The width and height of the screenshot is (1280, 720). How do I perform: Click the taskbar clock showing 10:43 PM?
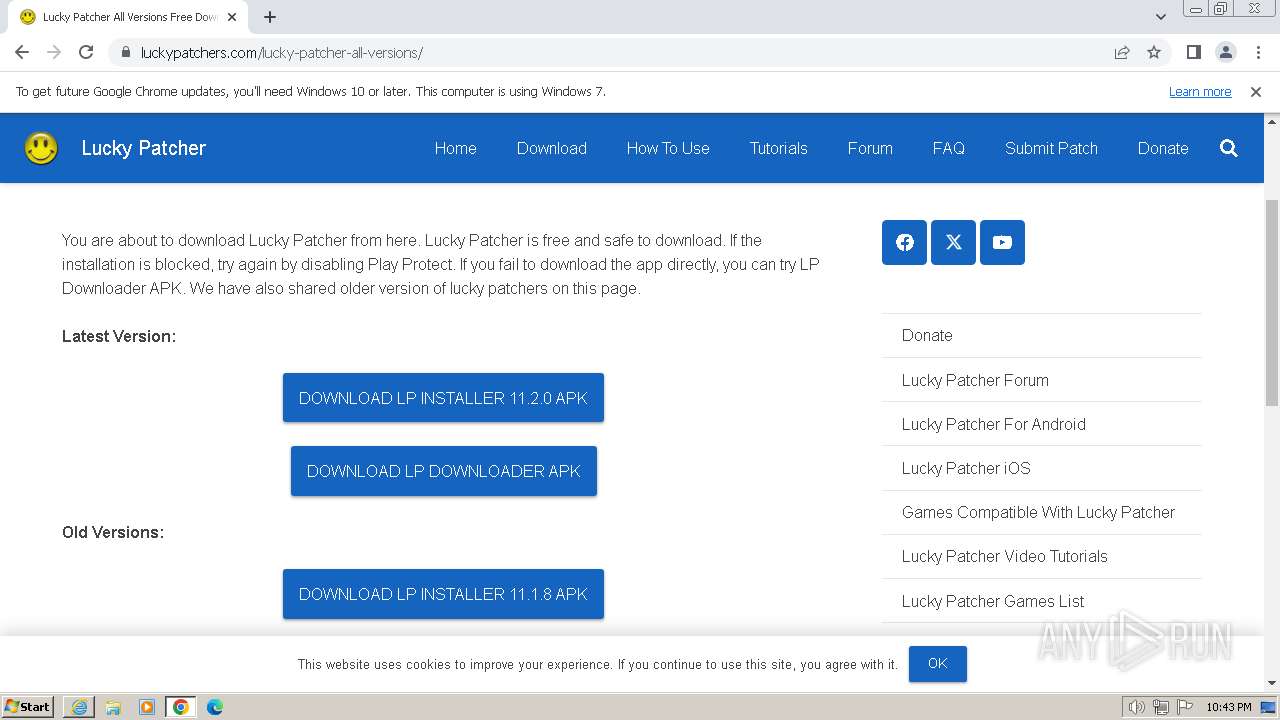coord(1228,707)
